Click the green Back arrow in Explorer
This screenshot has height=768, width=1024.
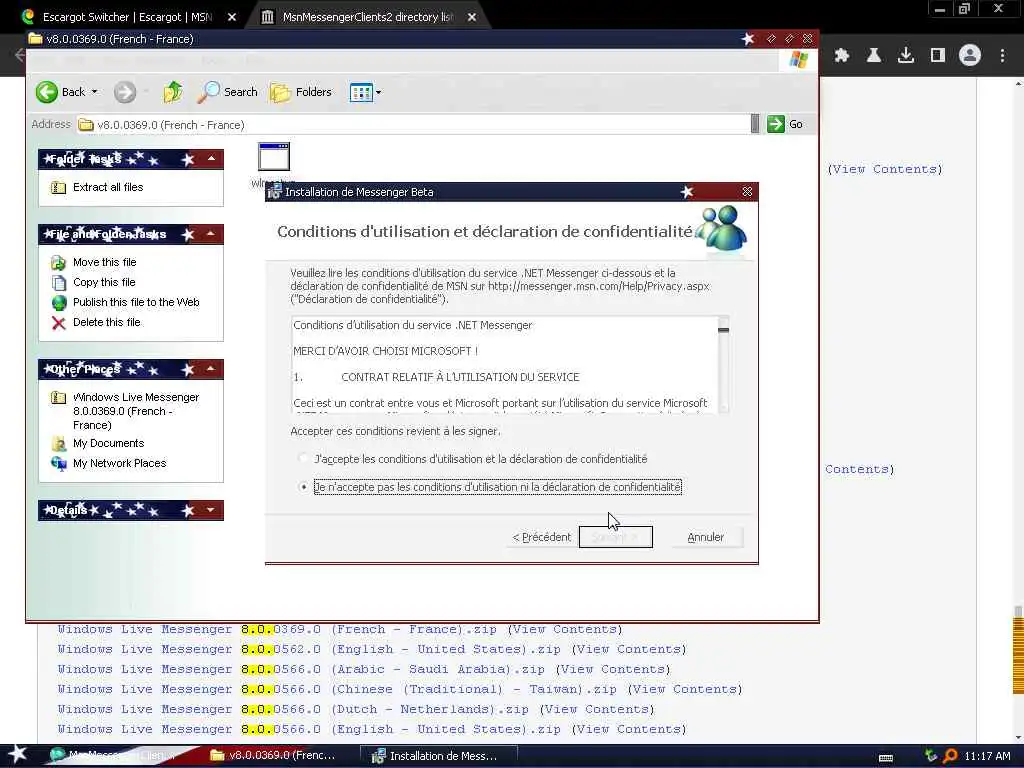[x=46, y=92]
